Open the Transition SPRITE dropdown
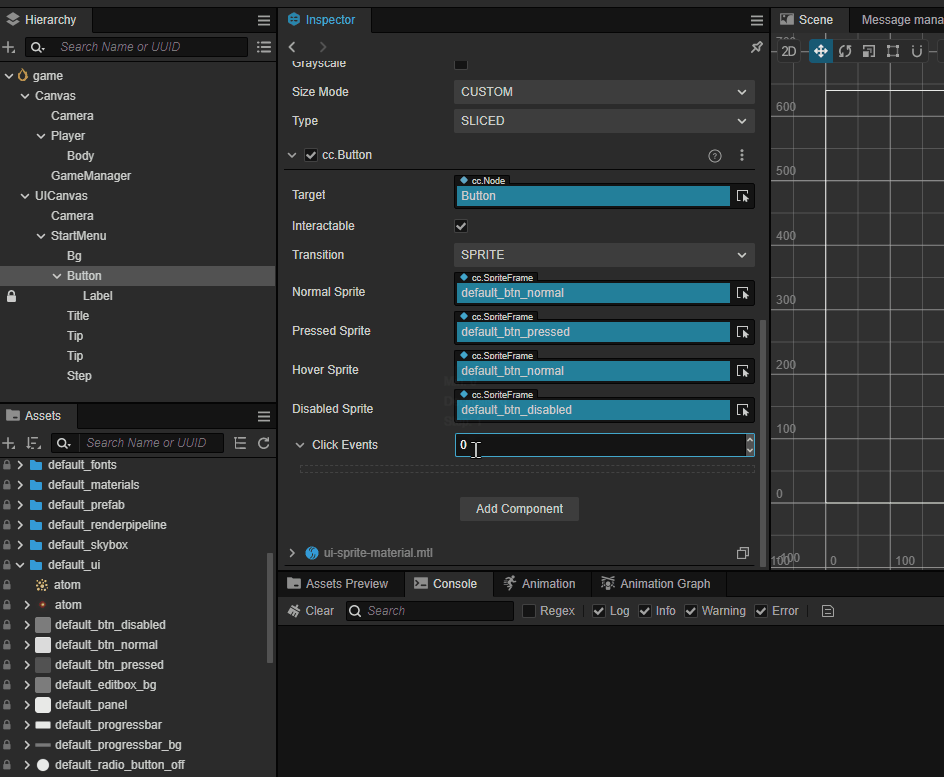 604,255
